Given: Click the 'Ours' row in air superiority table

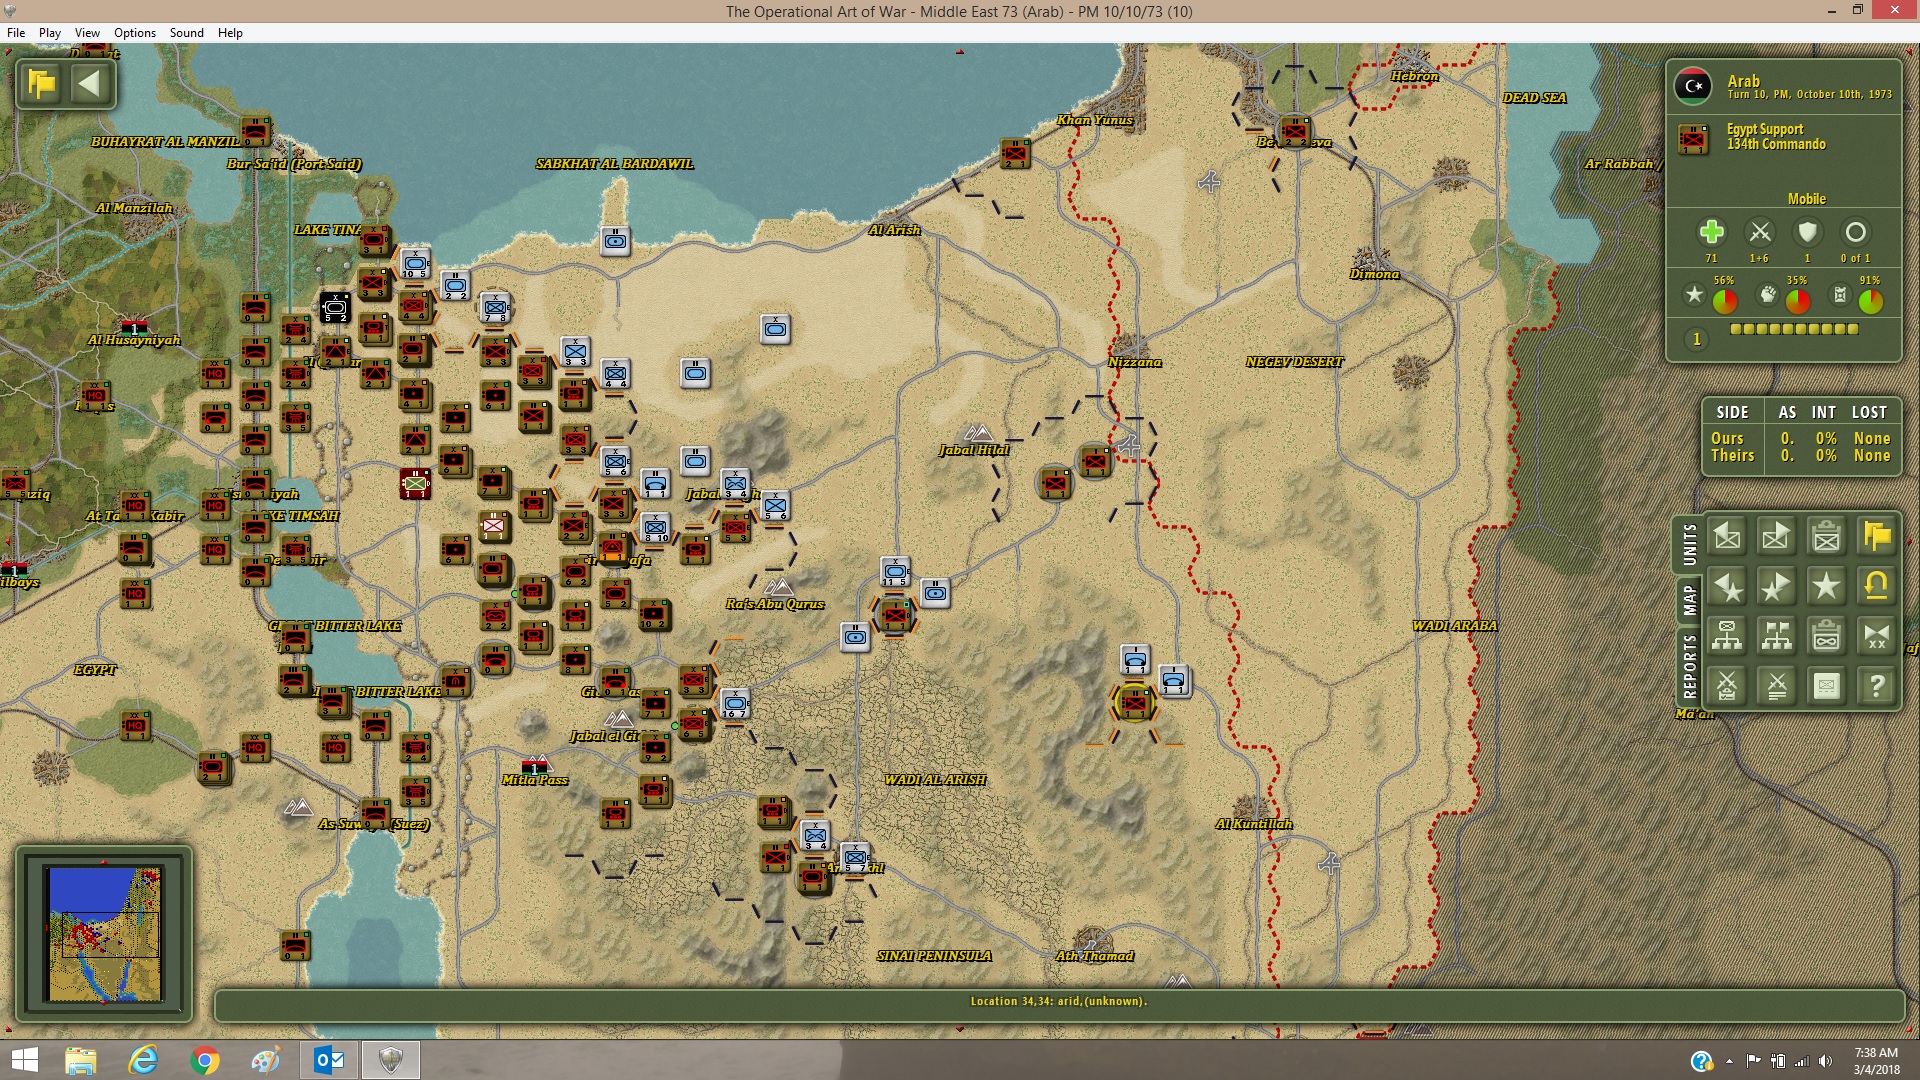Looking at the screenshot, I should click(1800, 438).
